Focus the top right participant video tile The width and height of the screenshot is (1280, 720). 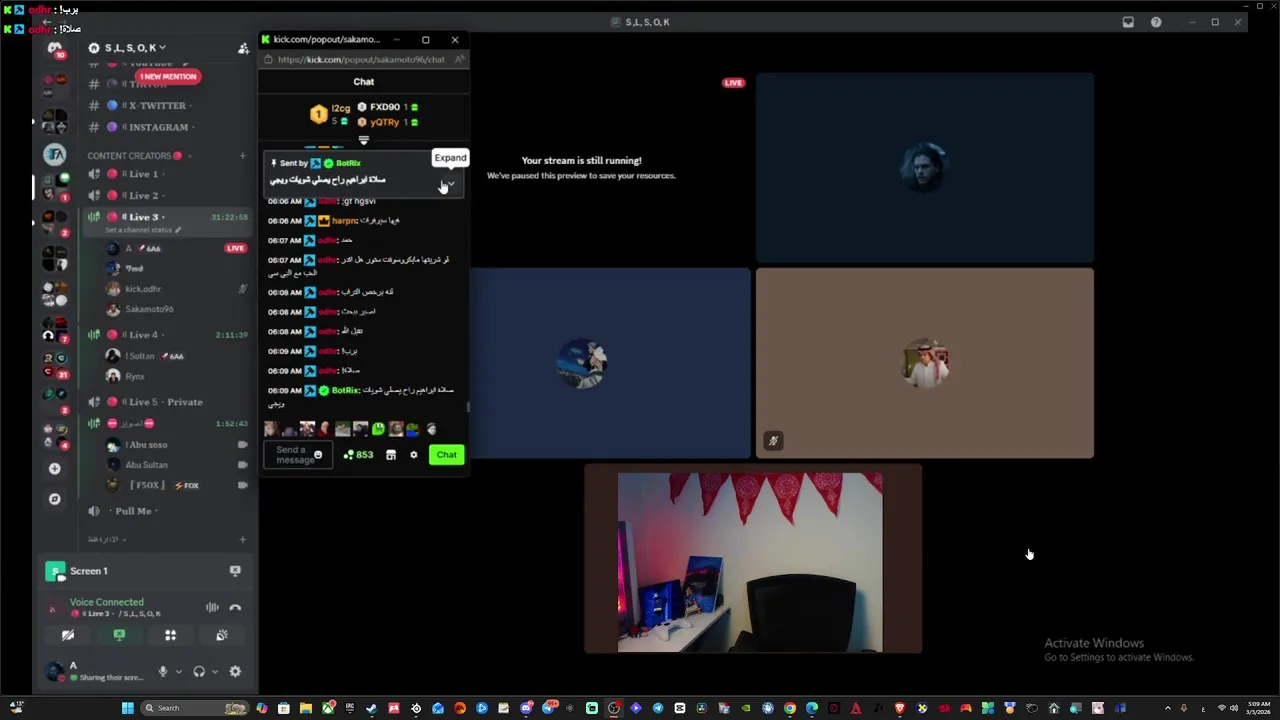click(x=924, y=166)
